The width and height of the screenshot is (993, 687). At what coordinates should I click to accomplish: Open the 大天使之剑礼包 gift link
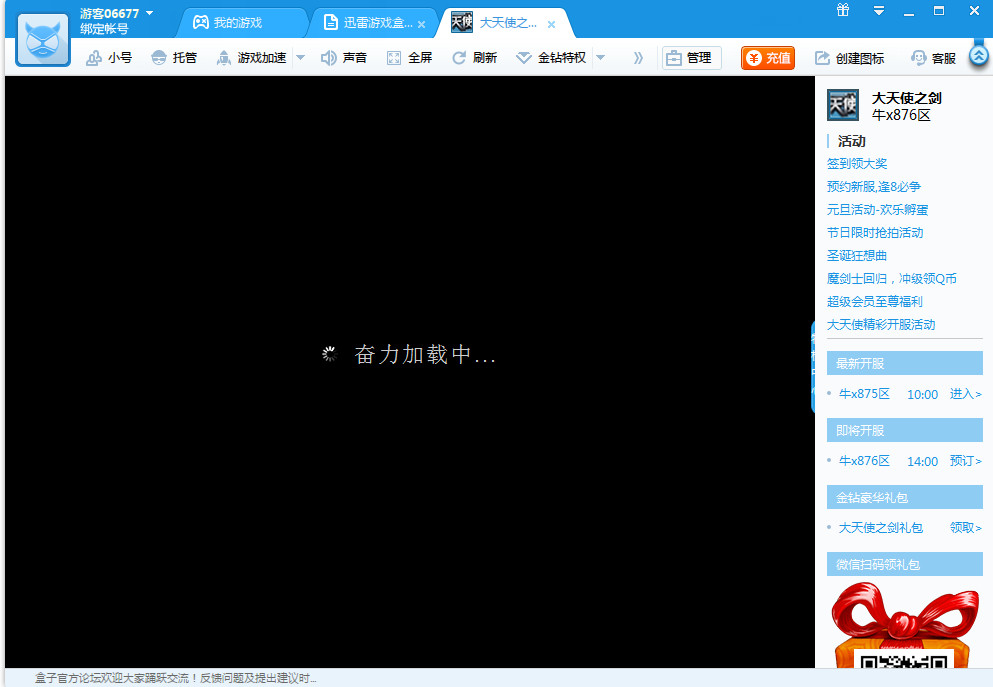(x=880, y=527)
